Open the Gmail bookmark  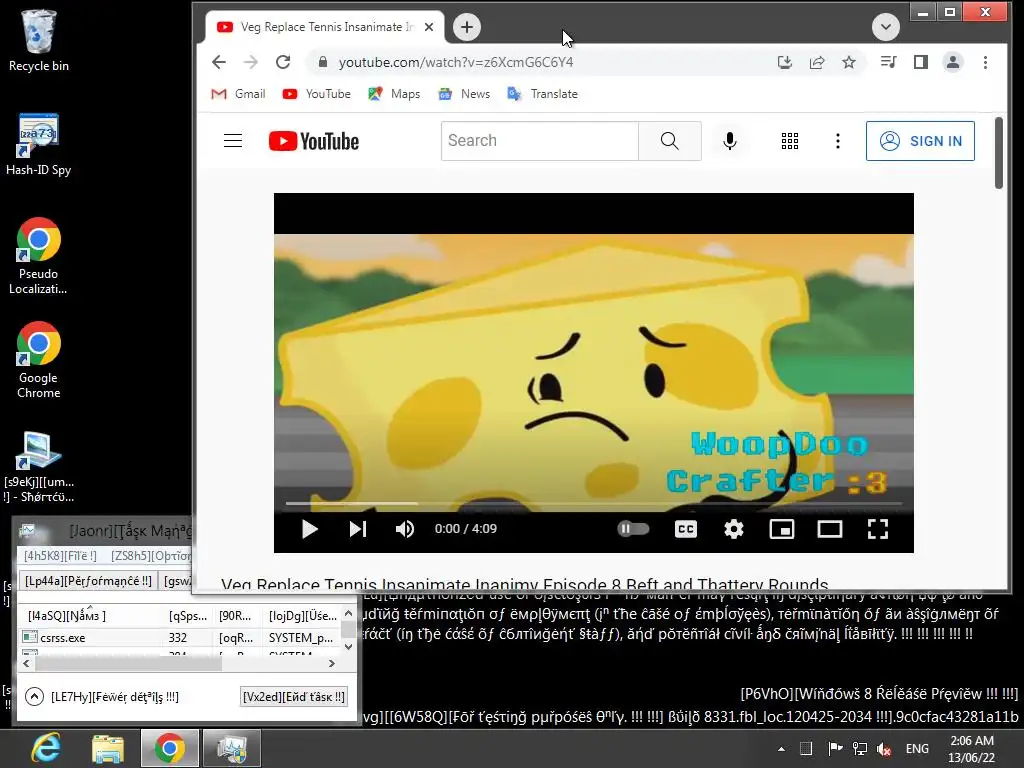(x=238, y=94)
